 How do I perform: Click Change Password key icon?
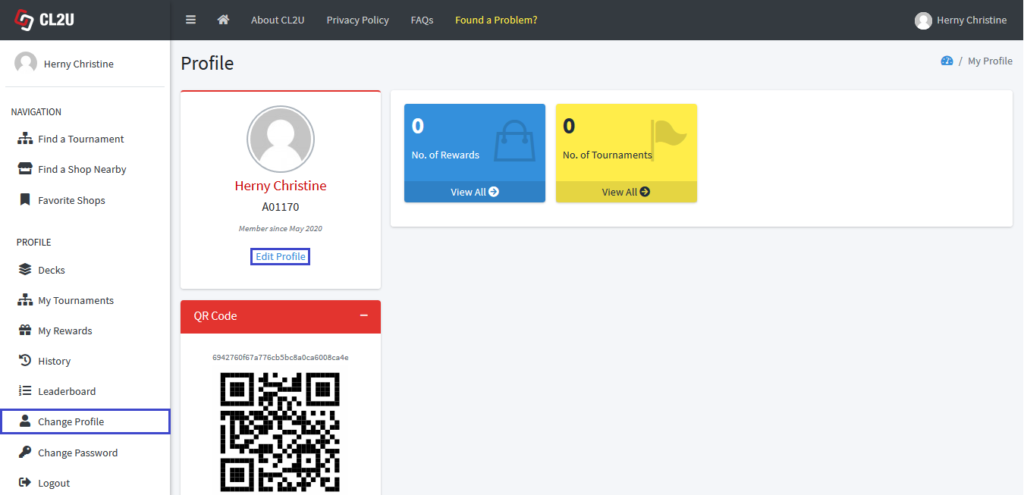tap(25, 452)
